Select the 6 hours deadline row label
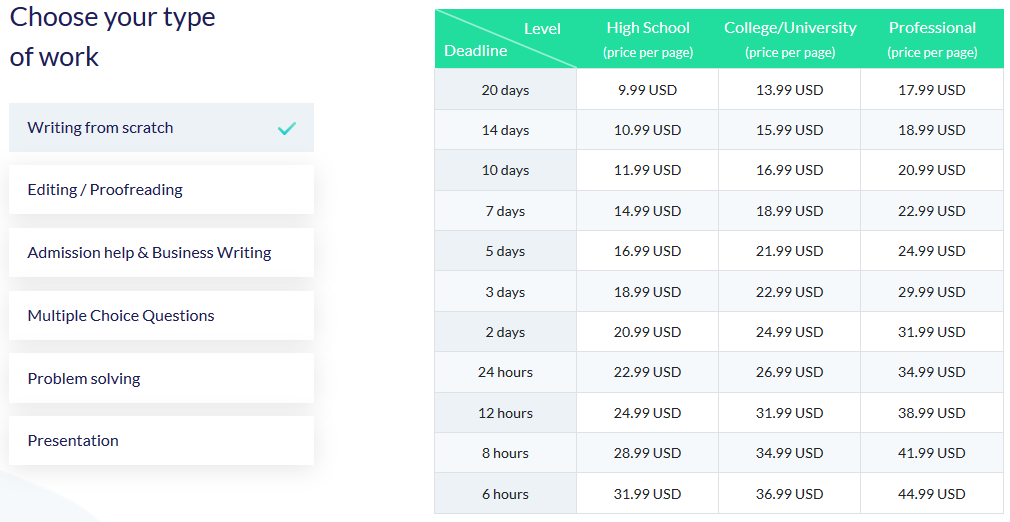 click(506, 494)
